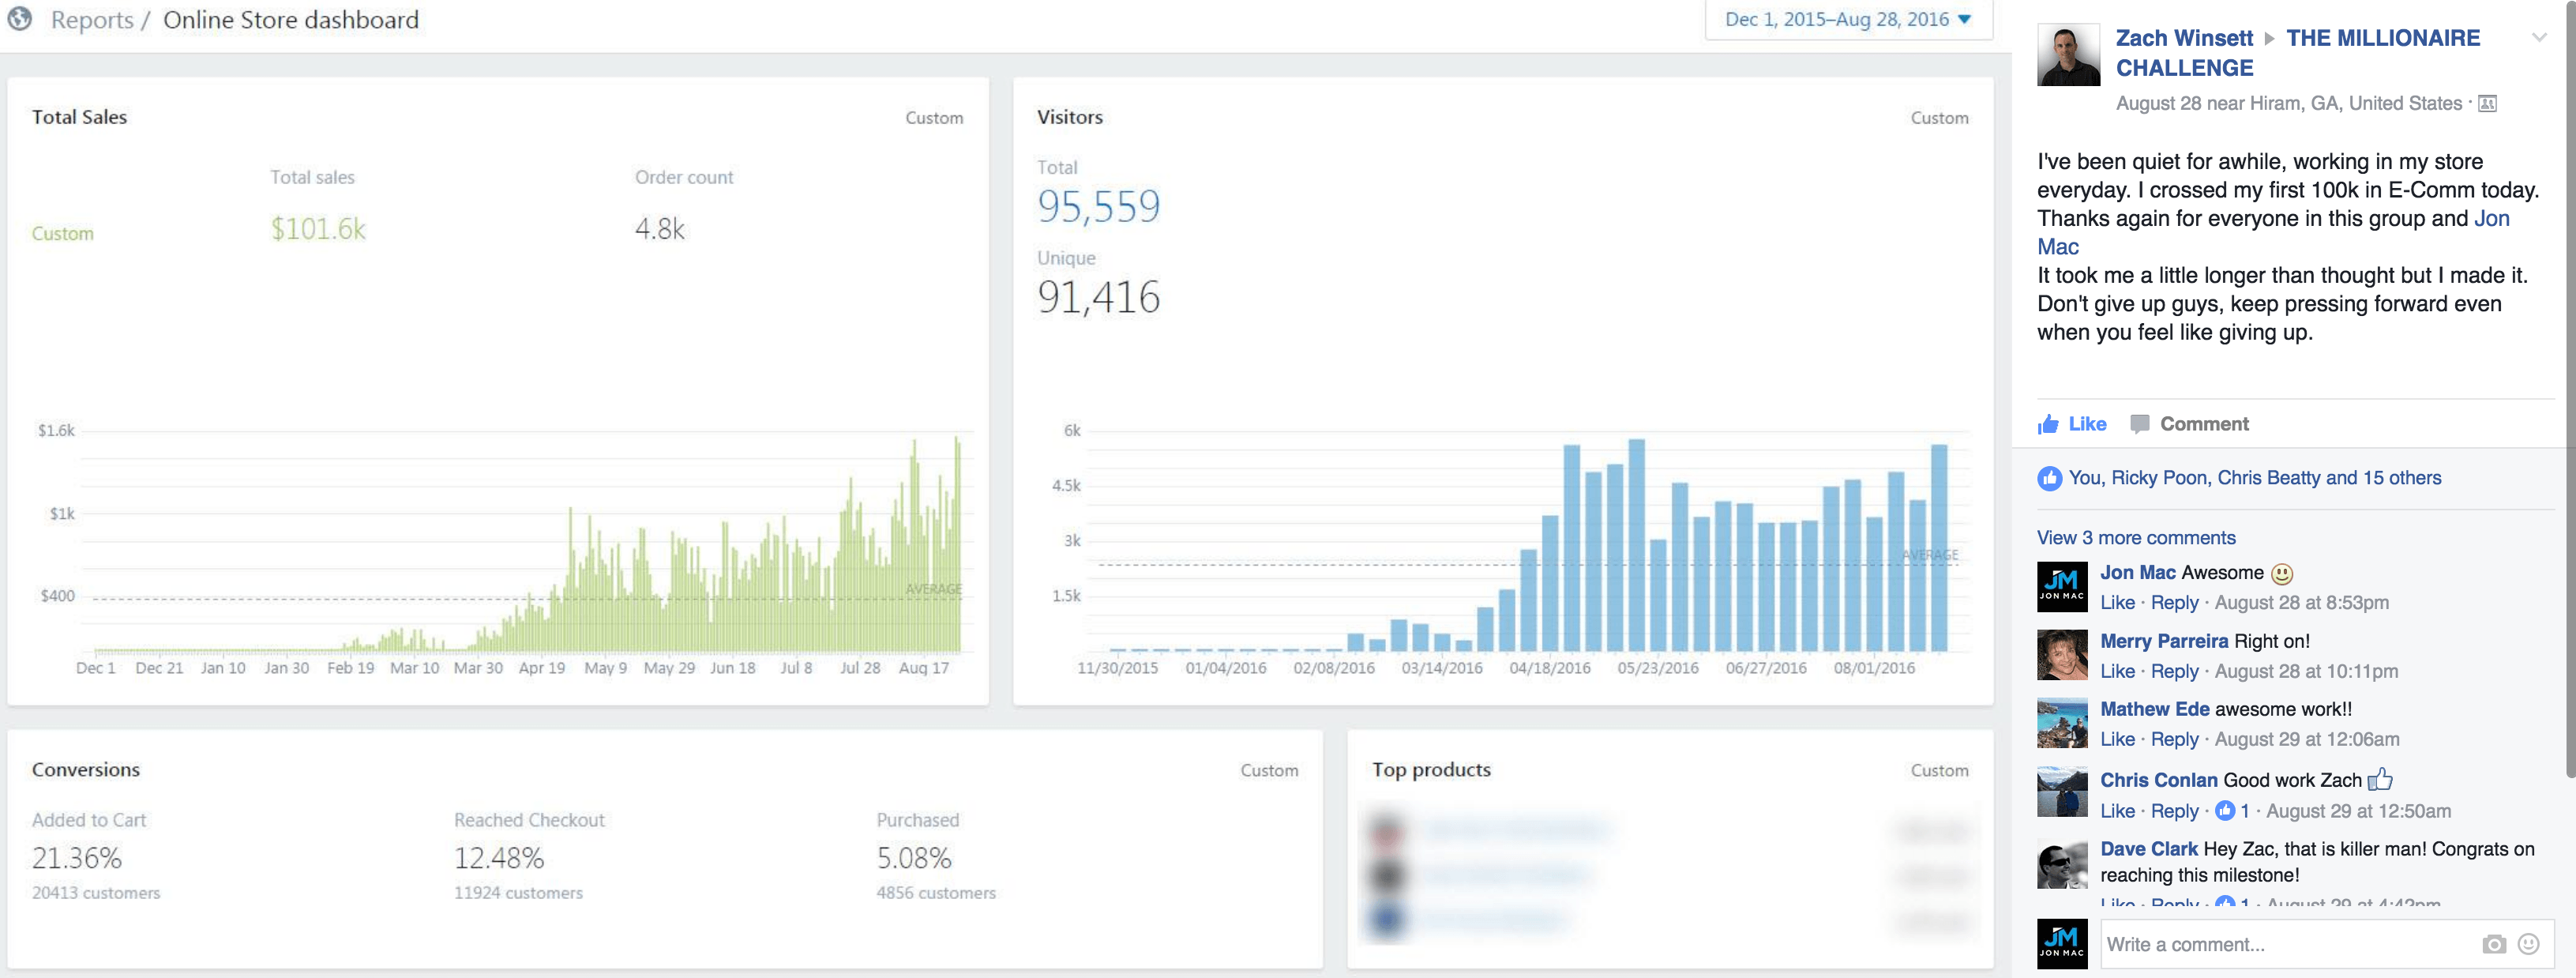Click Like under Merry Parreira's comment
The width and height of the screenshot is (2576, 978).
tap(2116, 671)
